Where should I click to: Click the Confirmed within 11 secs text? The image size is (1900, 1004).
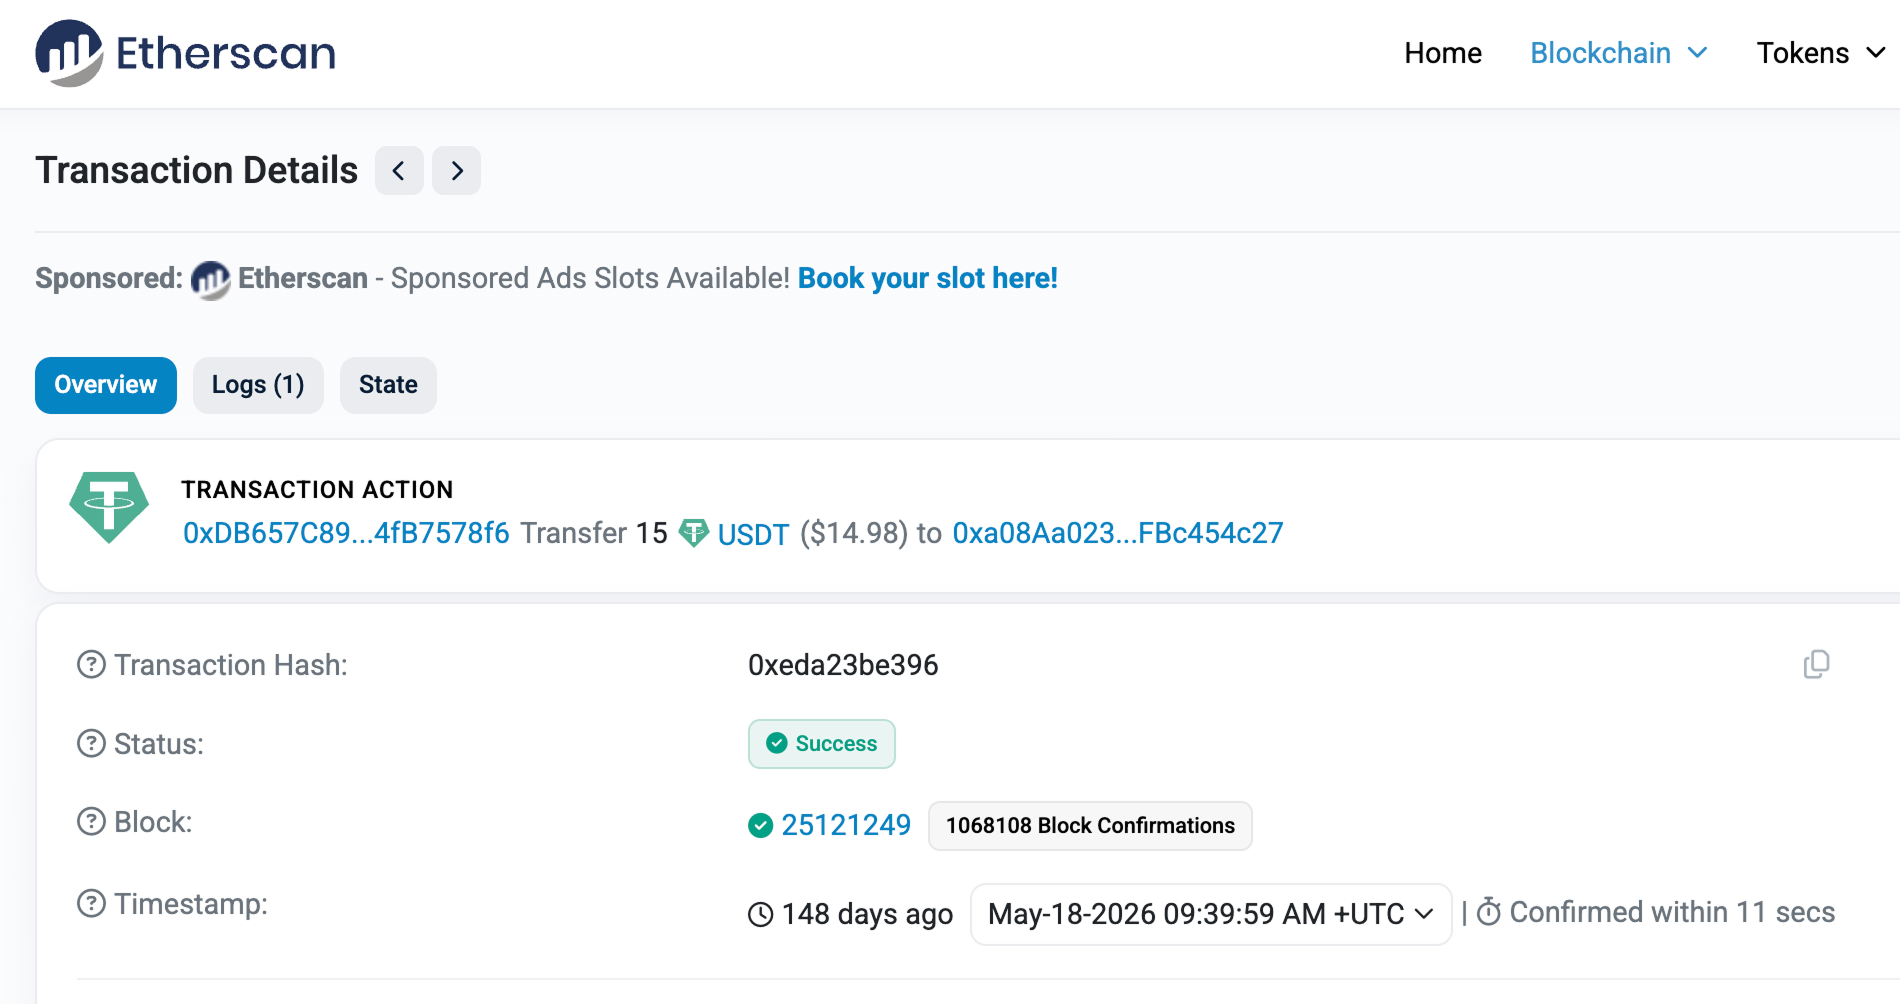tap(1672, 912)
